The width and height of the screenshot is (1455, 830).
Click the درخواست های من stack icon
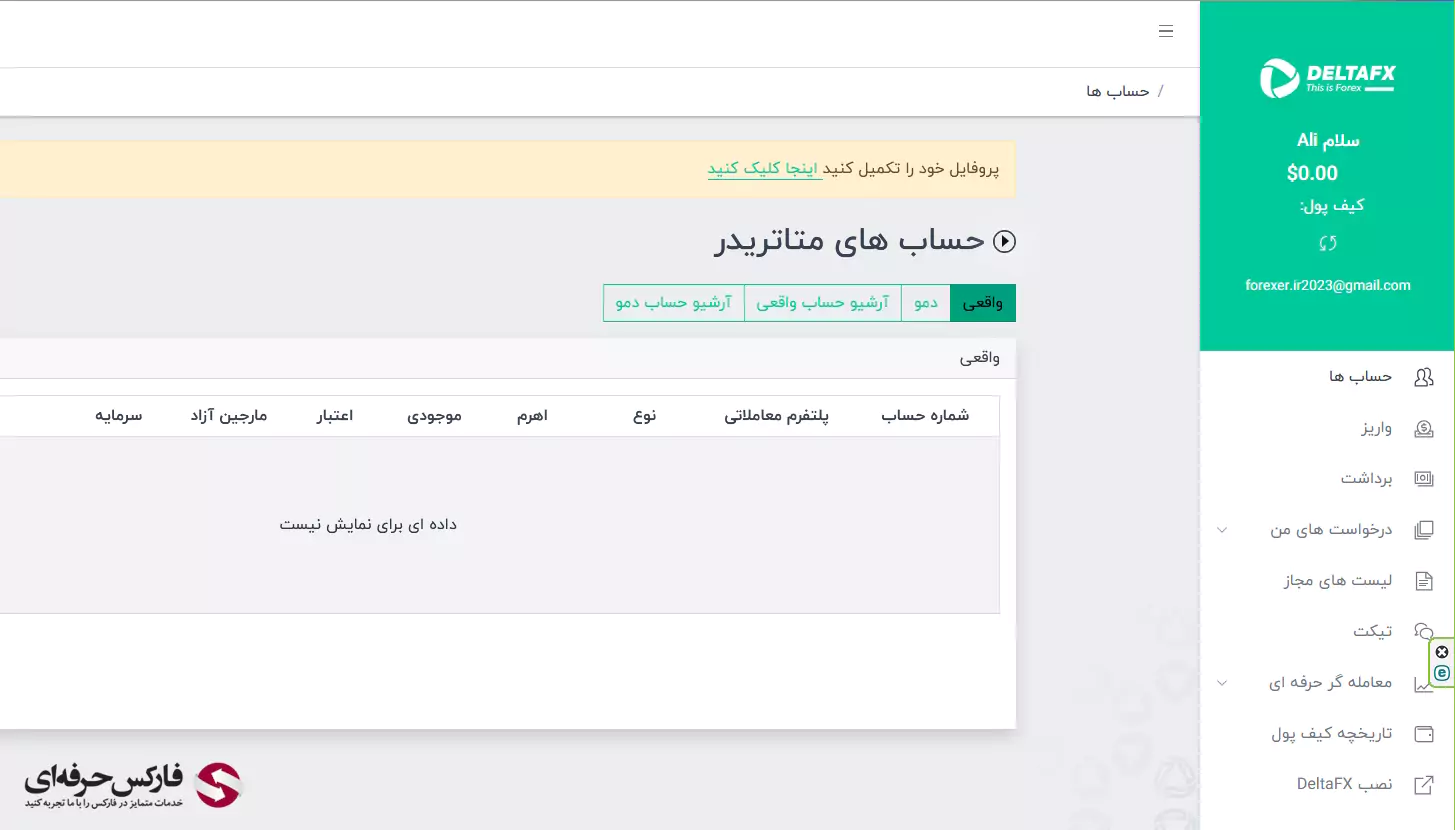tap(1424, 530)
